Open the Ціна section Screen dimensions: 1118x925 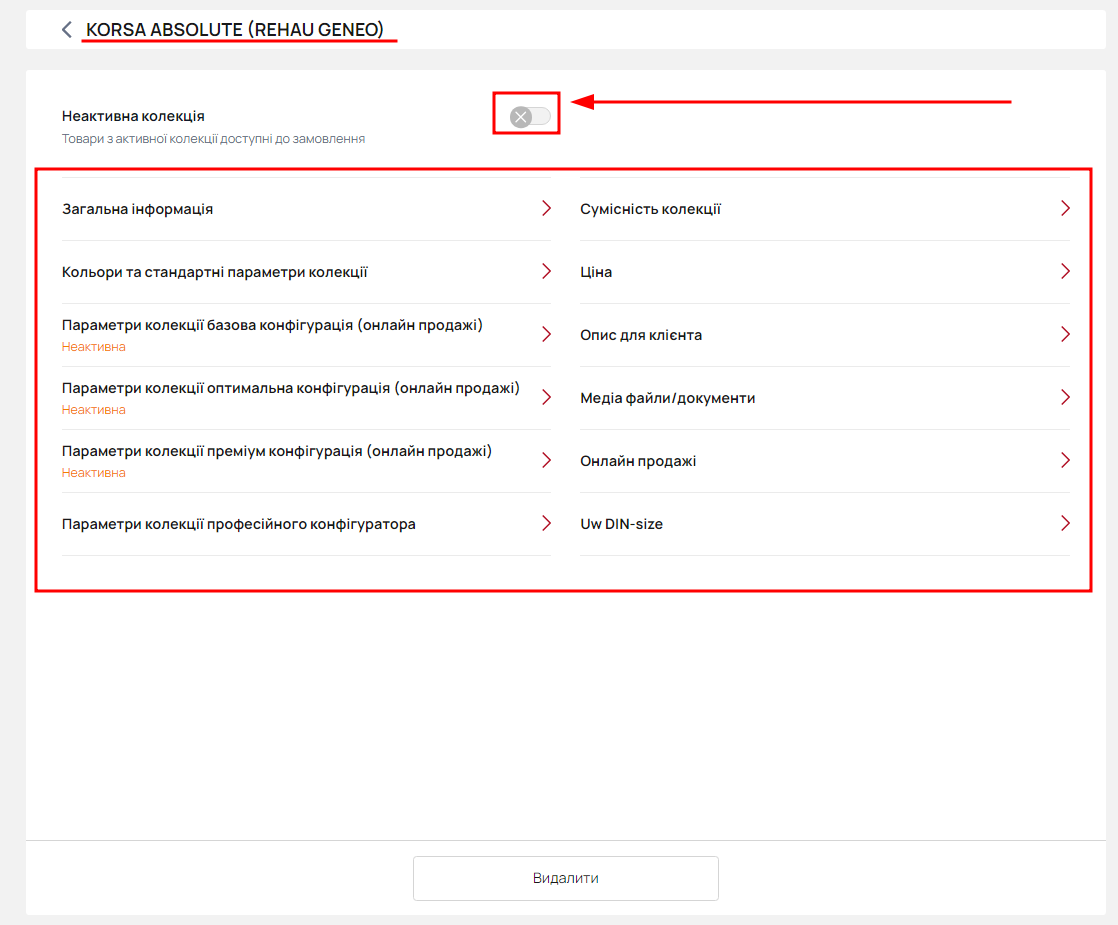pyautogui.click(x=825, y=272)
